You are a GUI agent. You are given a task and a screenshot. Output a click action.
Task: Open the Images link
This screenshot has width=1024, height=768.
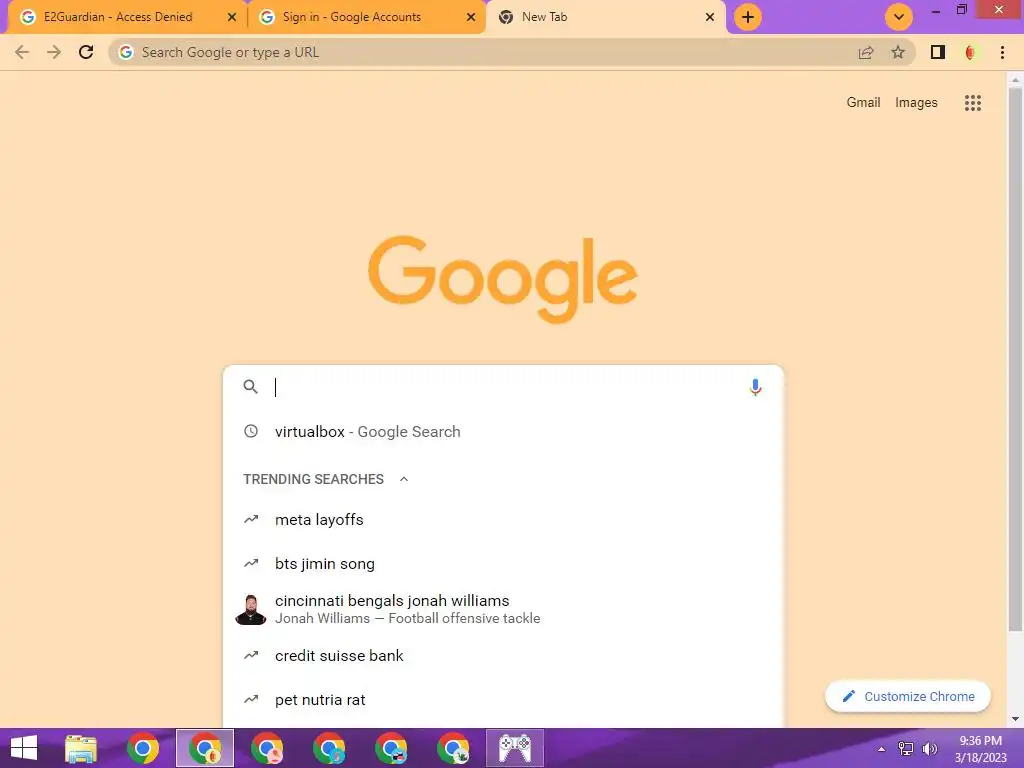pyautogui.click(x=916, y=103)
